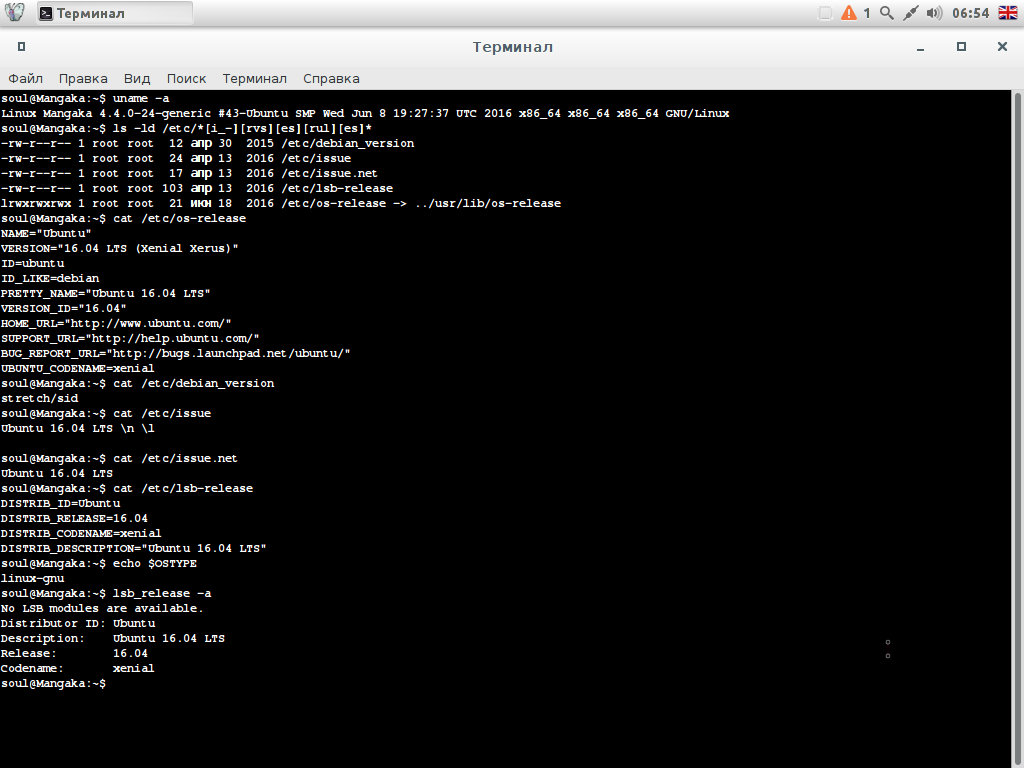Click the 'lsb_release -a' command
This screenshot has height=768, width=1024.
[162, 594]
